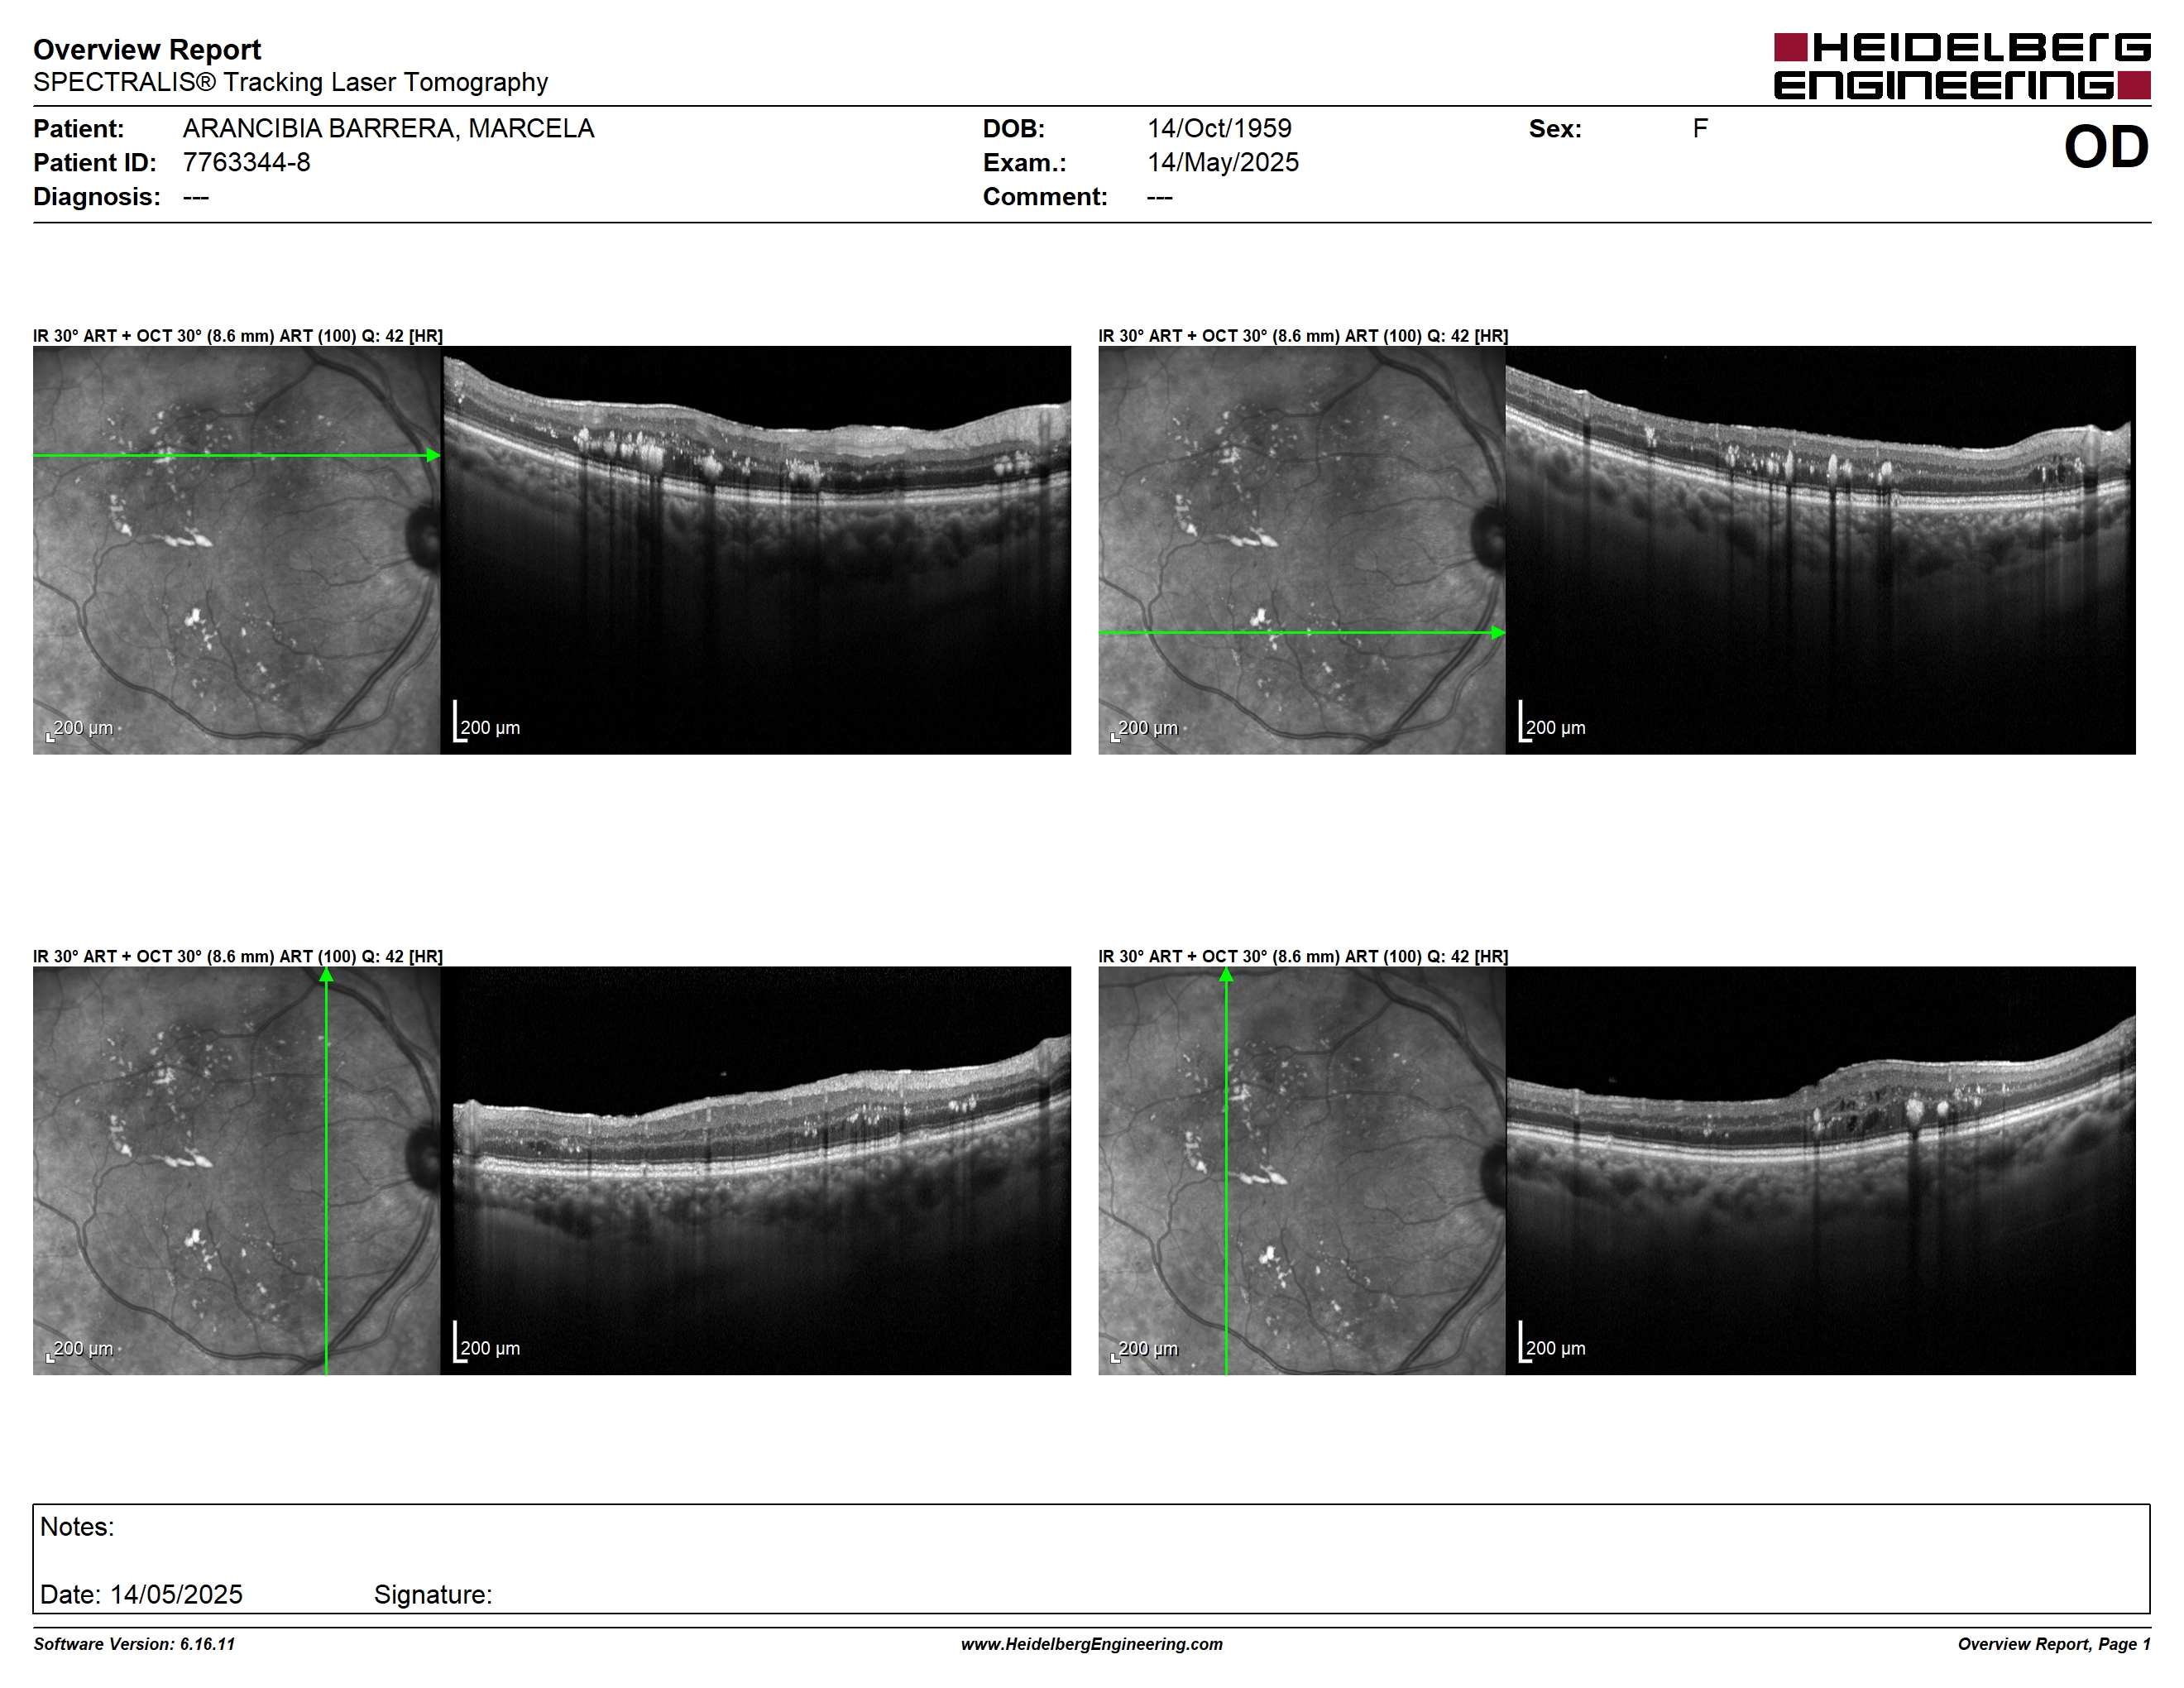Click Software Version: 6.16.11 text
Viewport: 2184px width, 1688px height.
click(134, 1644)
